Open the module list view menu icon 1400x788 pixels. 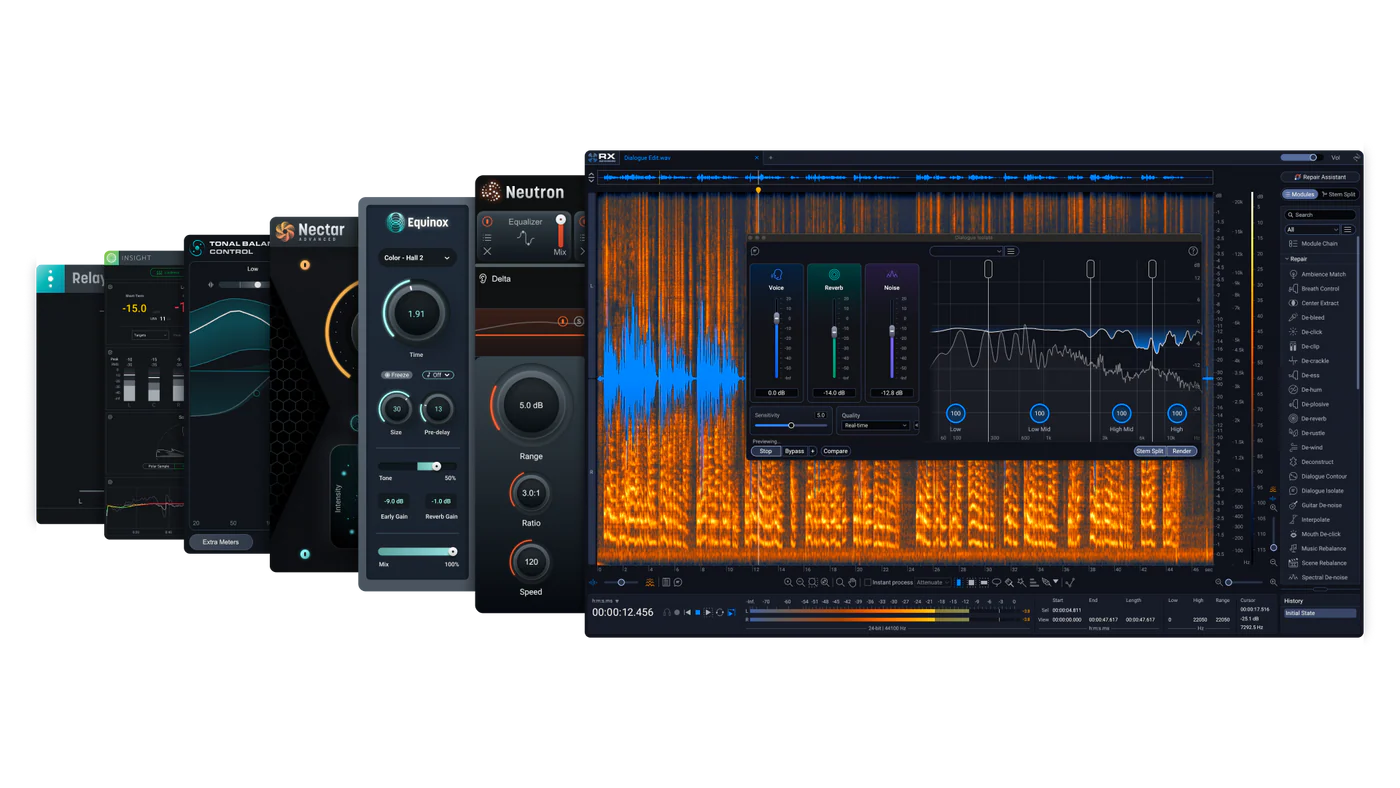pos(1348,230)
